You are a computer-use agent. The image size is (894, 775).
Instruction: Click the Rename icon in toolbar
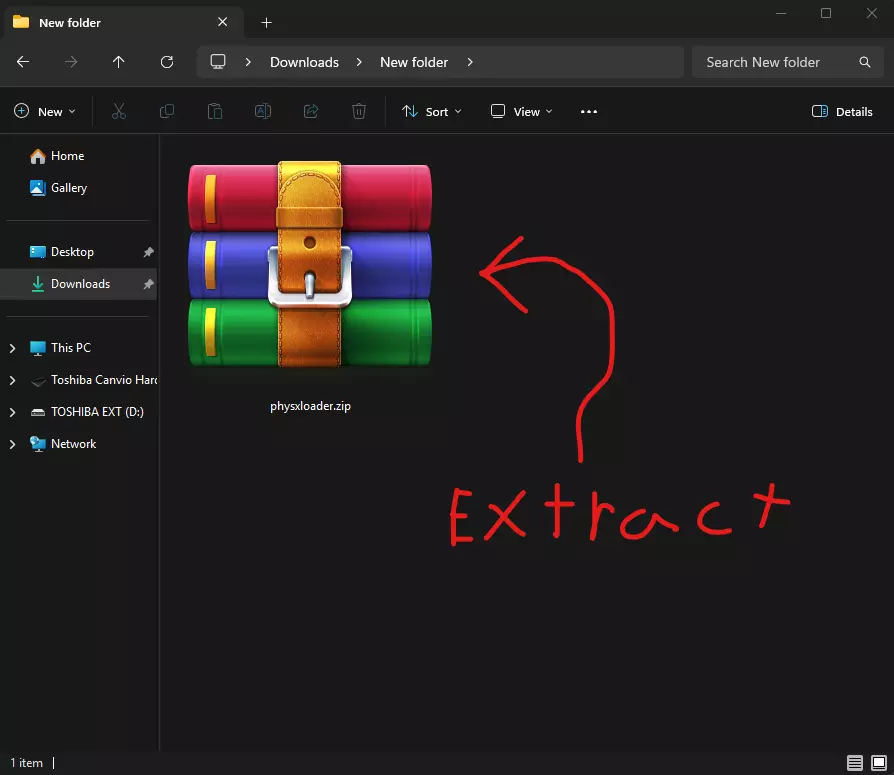click(x=263, y=111)
